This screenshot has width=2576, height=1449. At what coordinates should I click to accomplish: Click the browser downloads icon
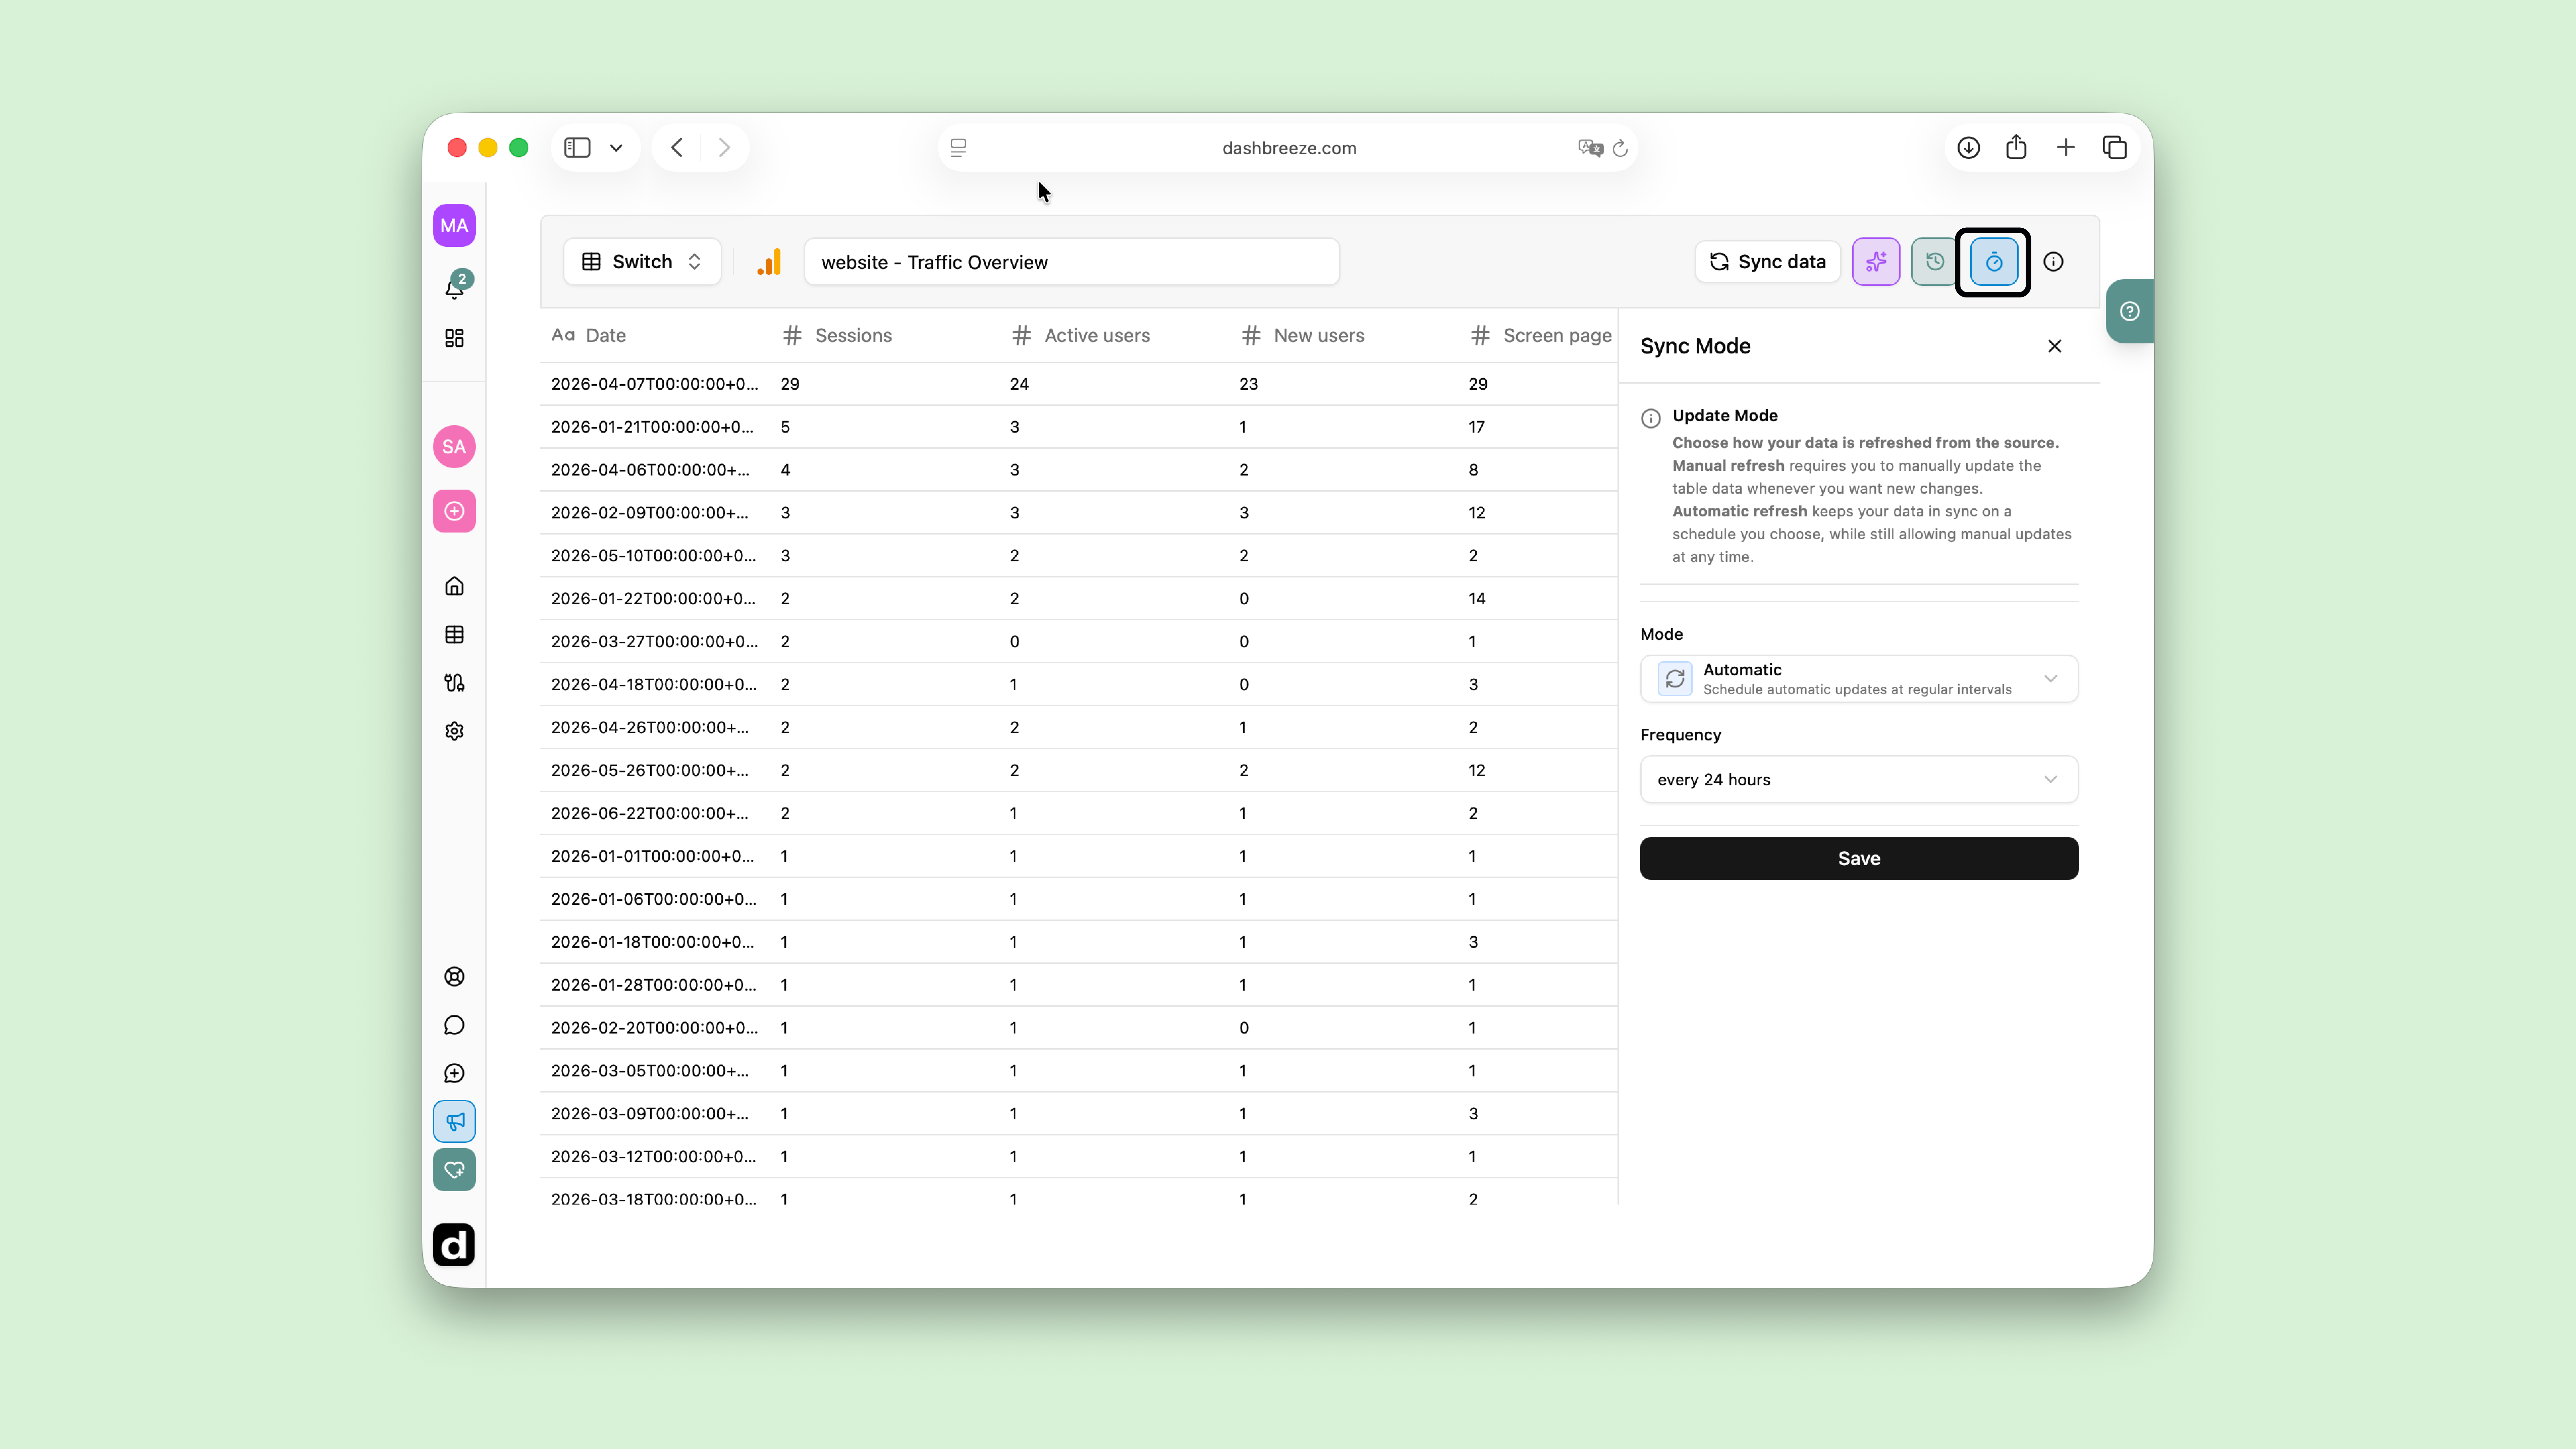[x=1968, y=148]
